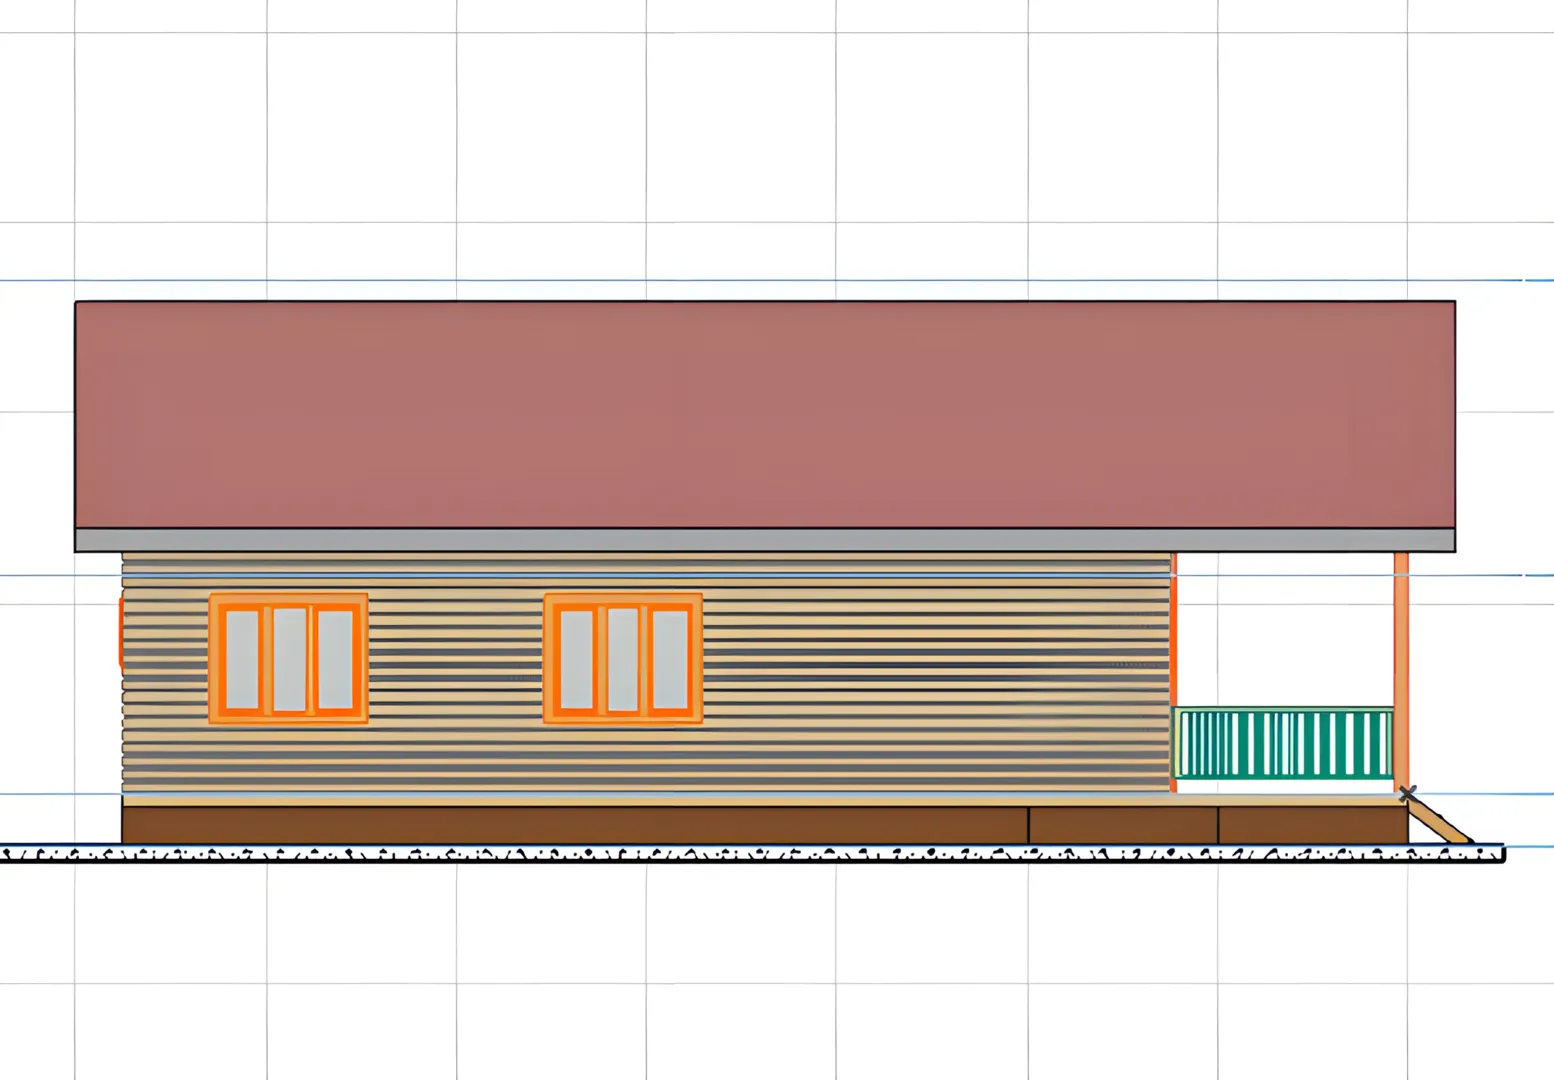Select the rightmost brown foundation segment under porch

(x=1312, y=826)
